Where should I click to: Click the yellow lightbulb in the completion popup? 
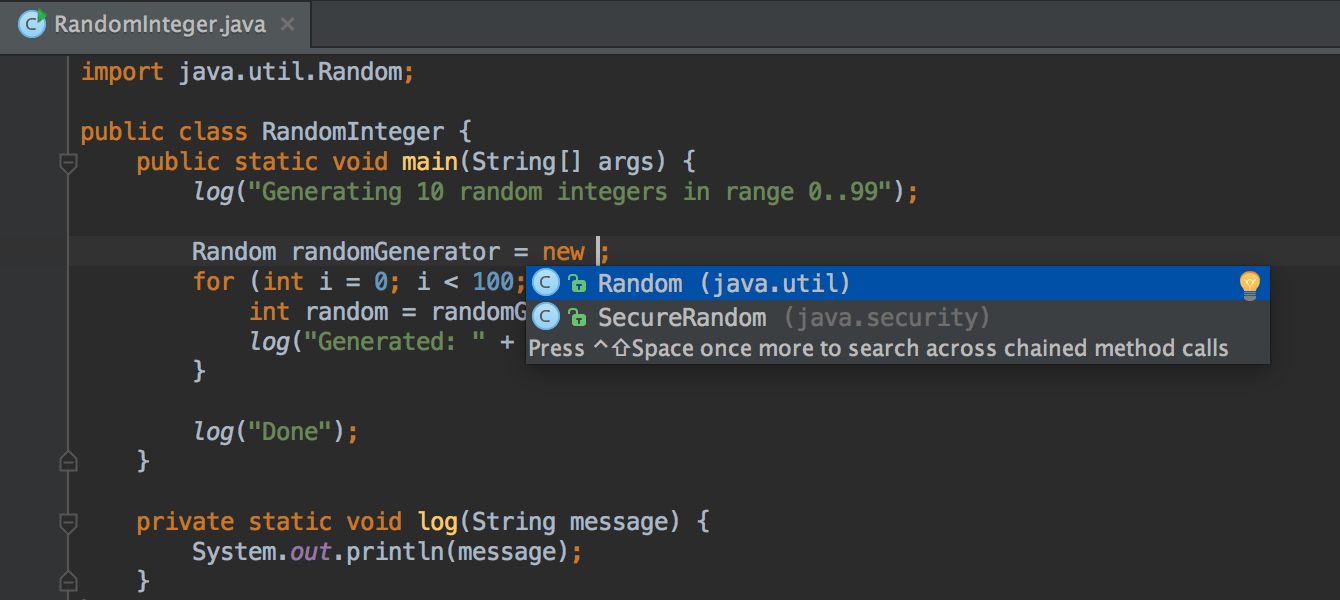1250,283
